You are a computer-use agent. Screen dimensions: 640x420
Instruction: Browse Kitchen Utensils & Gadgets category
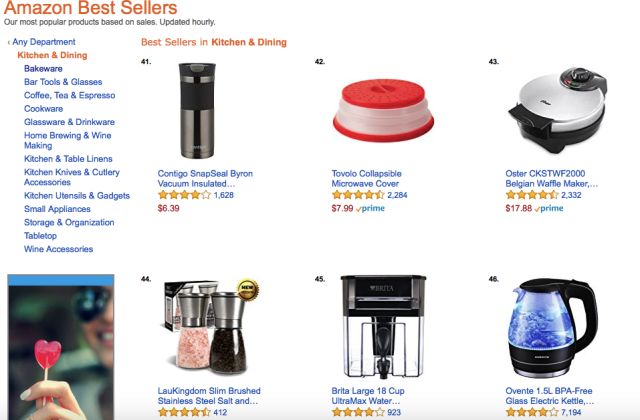pyautogui.click(x=77, y=196)
